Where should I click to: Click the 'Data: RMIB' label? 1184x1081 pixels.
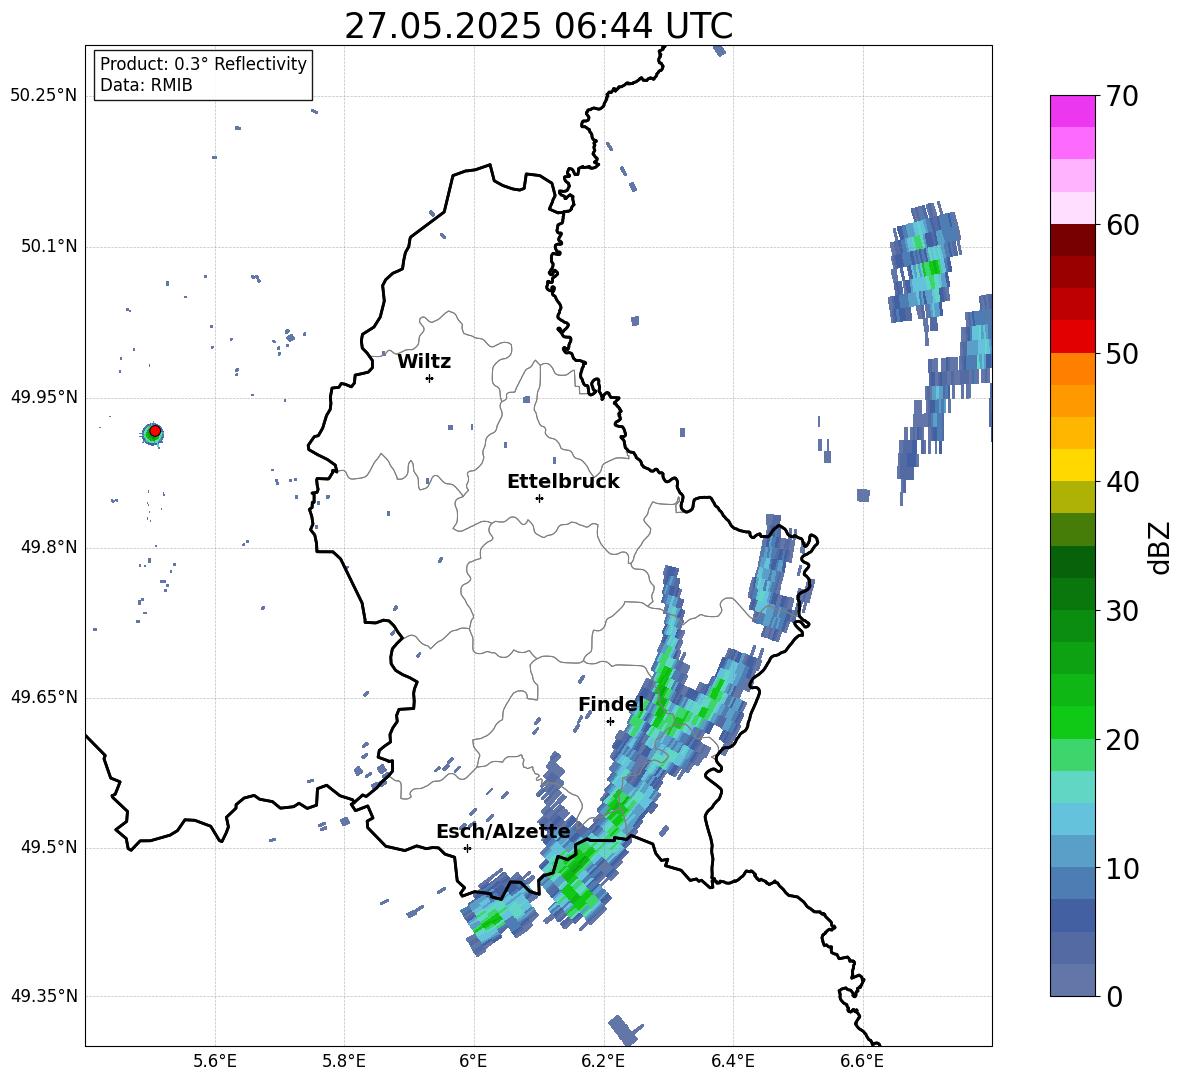point(146,85)
